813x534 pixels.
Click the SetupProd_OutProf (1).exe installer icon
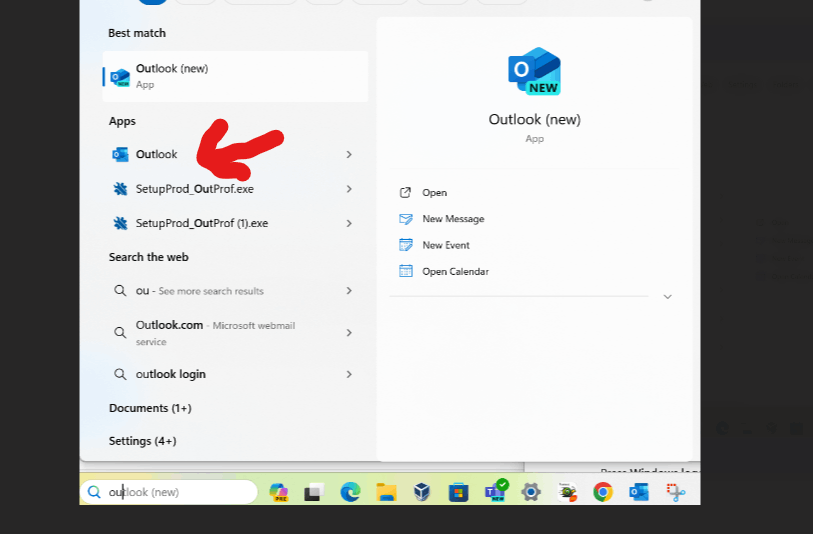pyautogui.click(x=120, y=223)
